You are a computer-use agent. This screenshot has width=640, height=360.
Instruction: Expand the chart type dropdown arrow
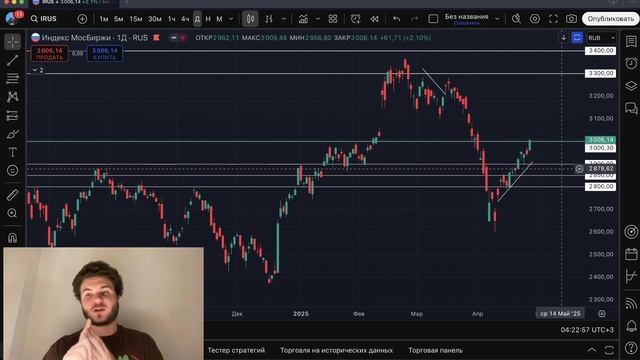click(x=284, y=19)
